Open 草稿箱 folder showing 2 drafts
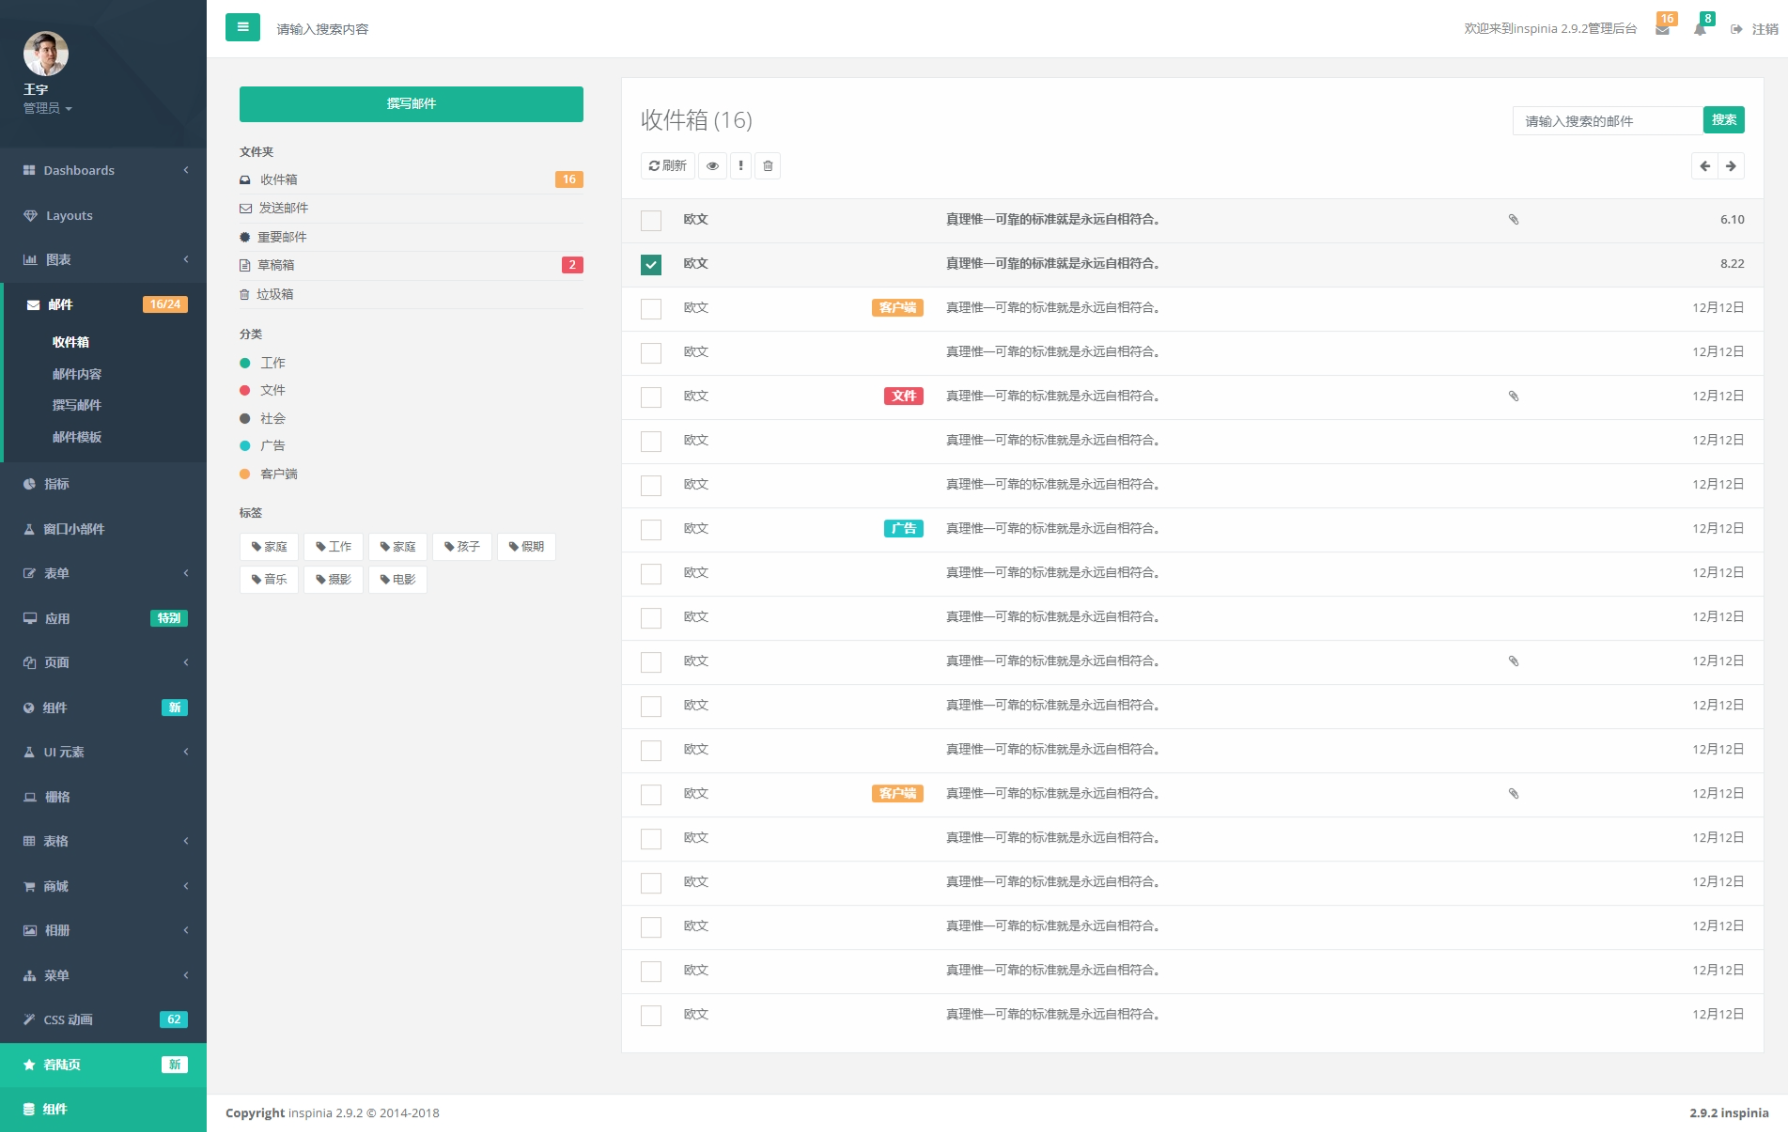 coord(275,265)
